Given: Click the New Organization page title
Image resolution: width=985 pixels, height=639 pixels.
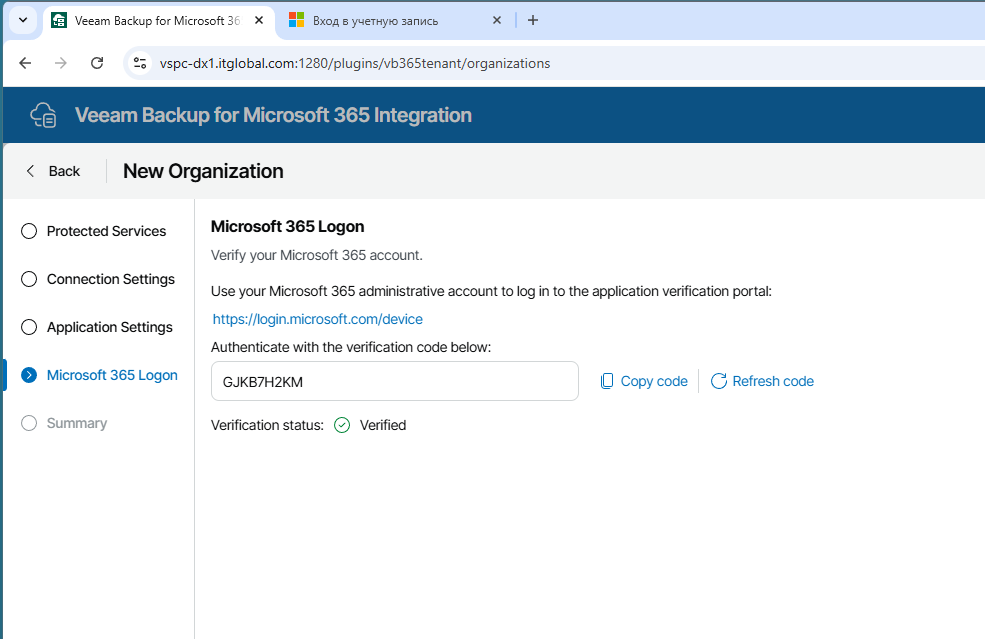Looking at the screenshot, I should tap(203, 171).
